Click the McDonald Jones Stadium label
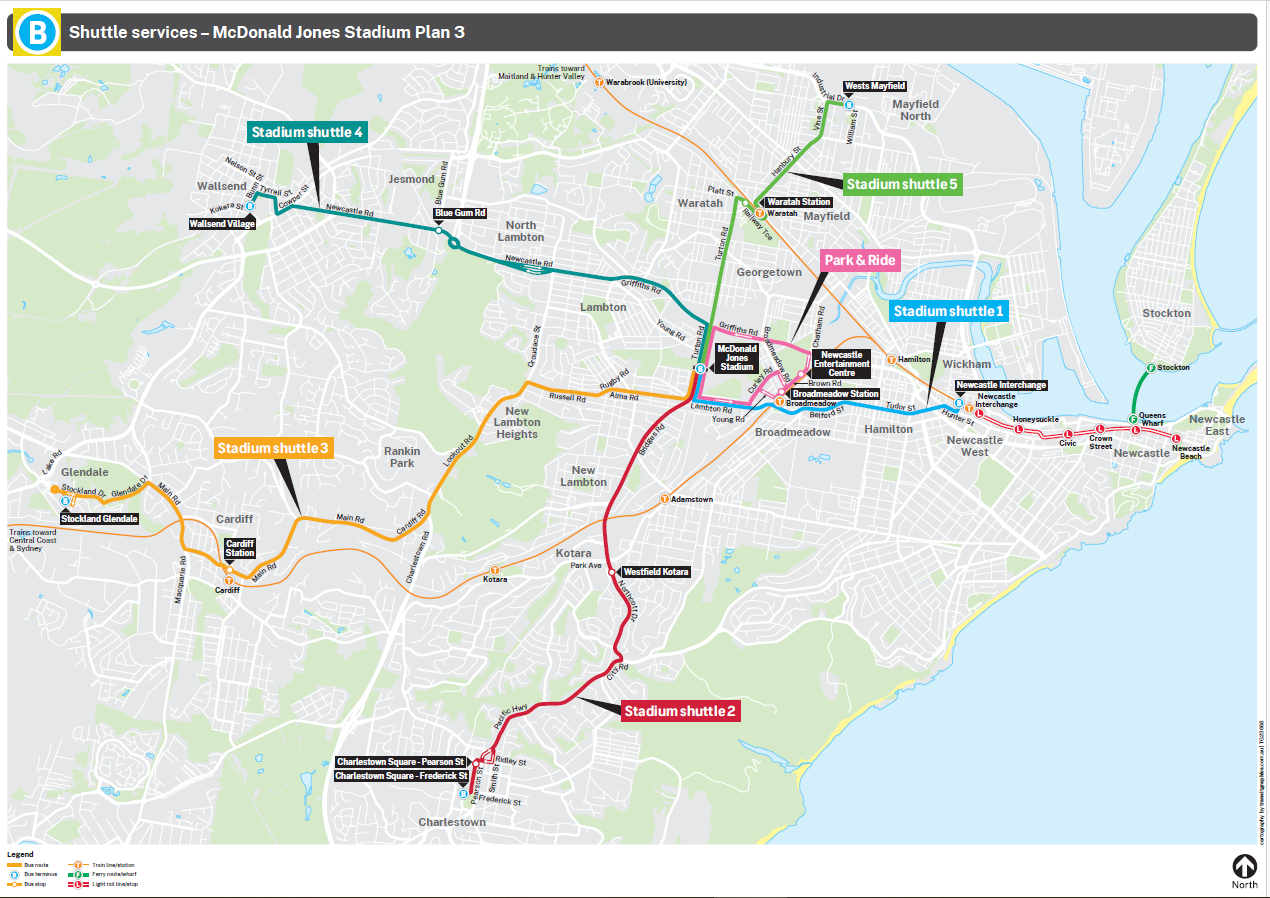This screenshot has height=898, width=1270. tap(737, 358)
